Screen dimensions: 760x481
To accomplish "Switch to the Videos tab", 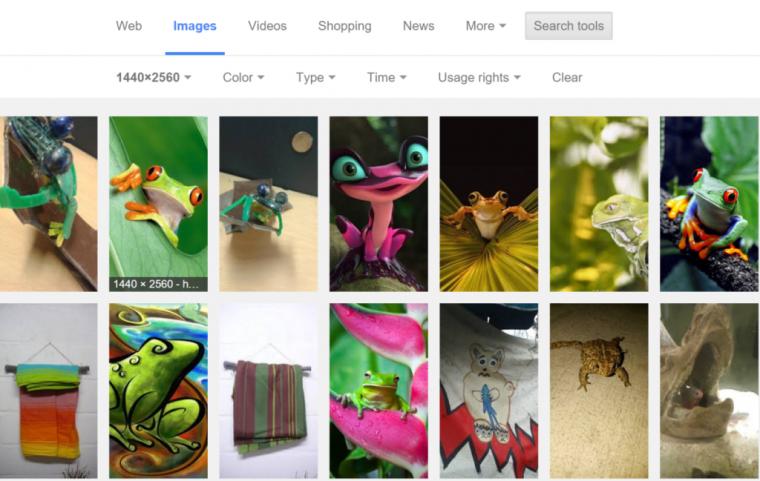I will tap(267, 26).
